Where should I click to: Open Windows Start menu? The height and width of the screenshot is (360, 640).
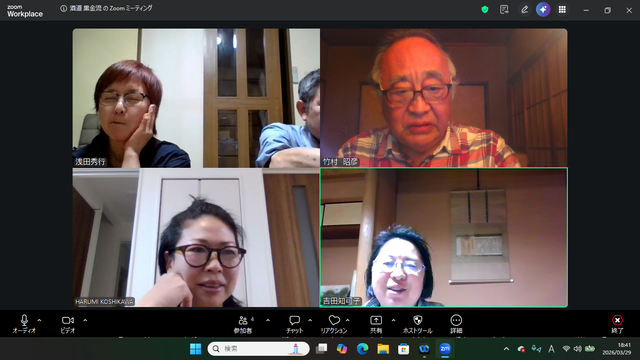(196, 349)
